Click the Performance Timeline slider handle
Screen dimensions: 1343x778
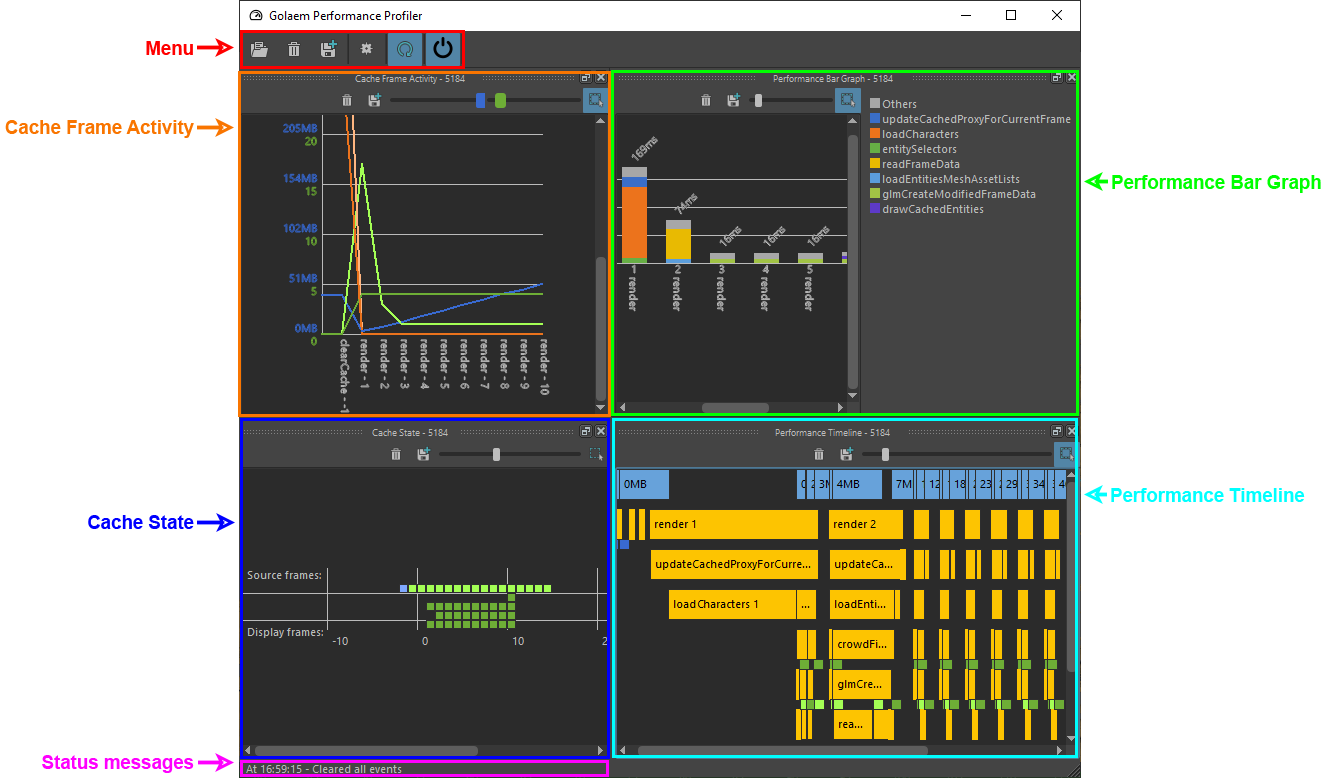[885, 454]
